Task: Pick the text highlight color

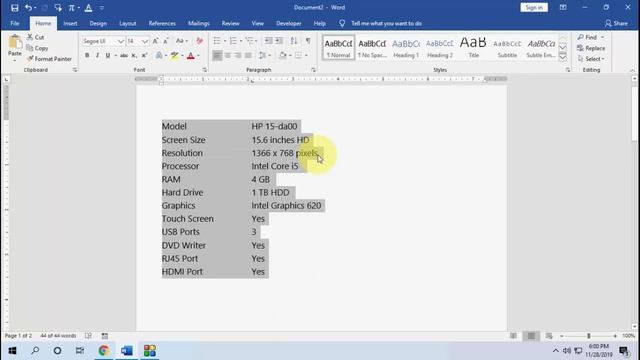Action: [x=175, y=56]
